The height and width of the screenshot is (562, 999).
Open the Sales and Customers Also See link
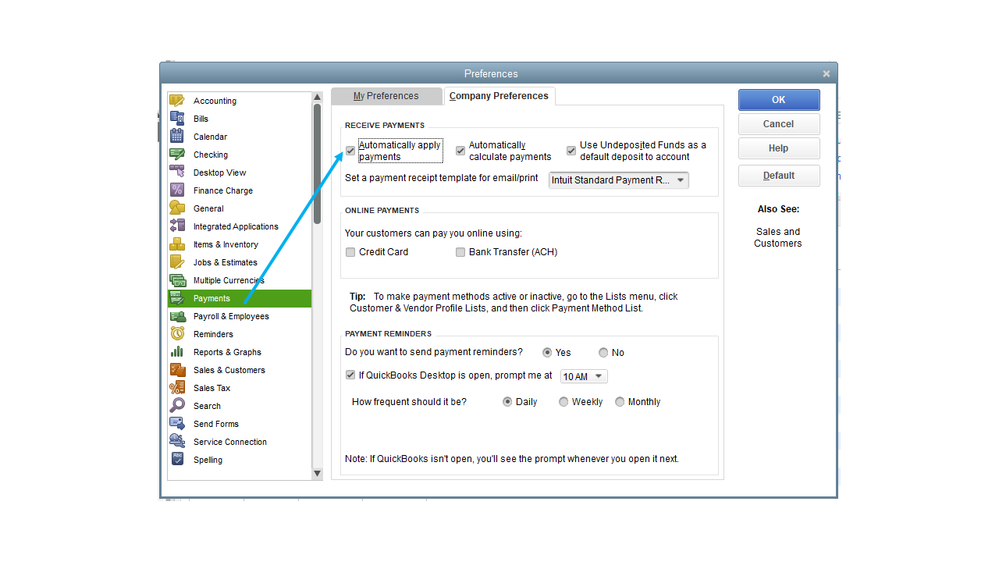(x=778, y=238)
